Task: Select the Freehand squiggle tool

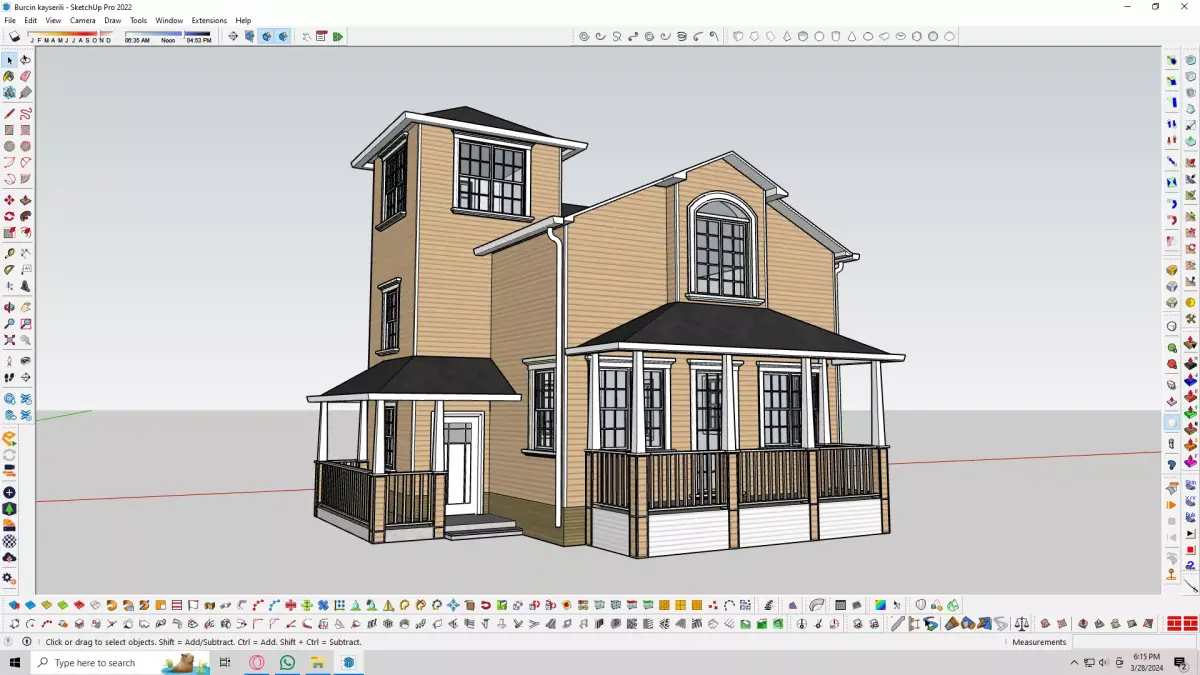Action: (x=25, y=114)
